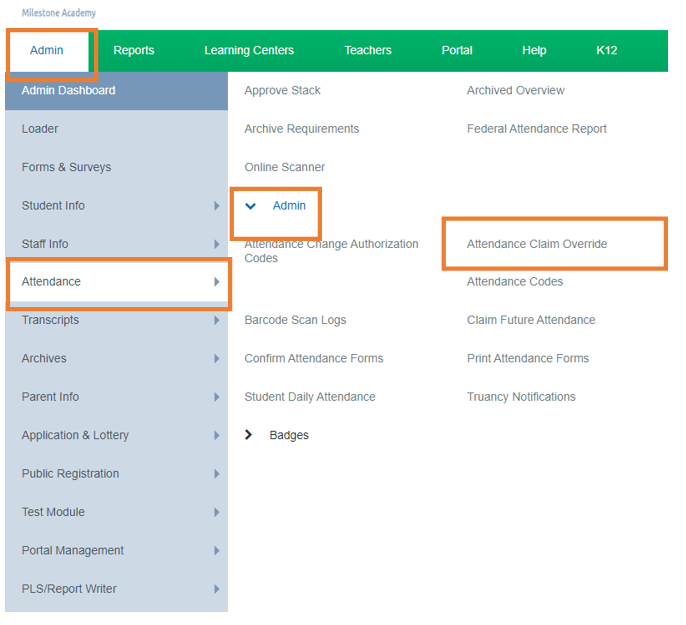Click the arrow beside Parent Info
The height and width of the screenshot is (625, 686).
click(216, 397)
